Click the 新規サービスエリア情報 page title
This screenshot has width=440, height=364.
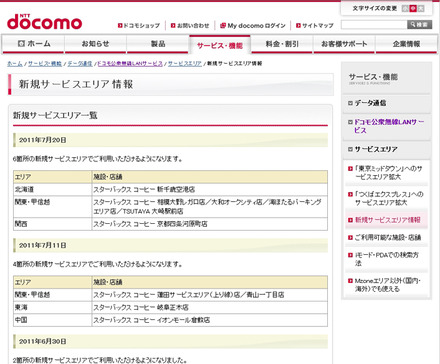pyautogui.click(x=76, y=84)
